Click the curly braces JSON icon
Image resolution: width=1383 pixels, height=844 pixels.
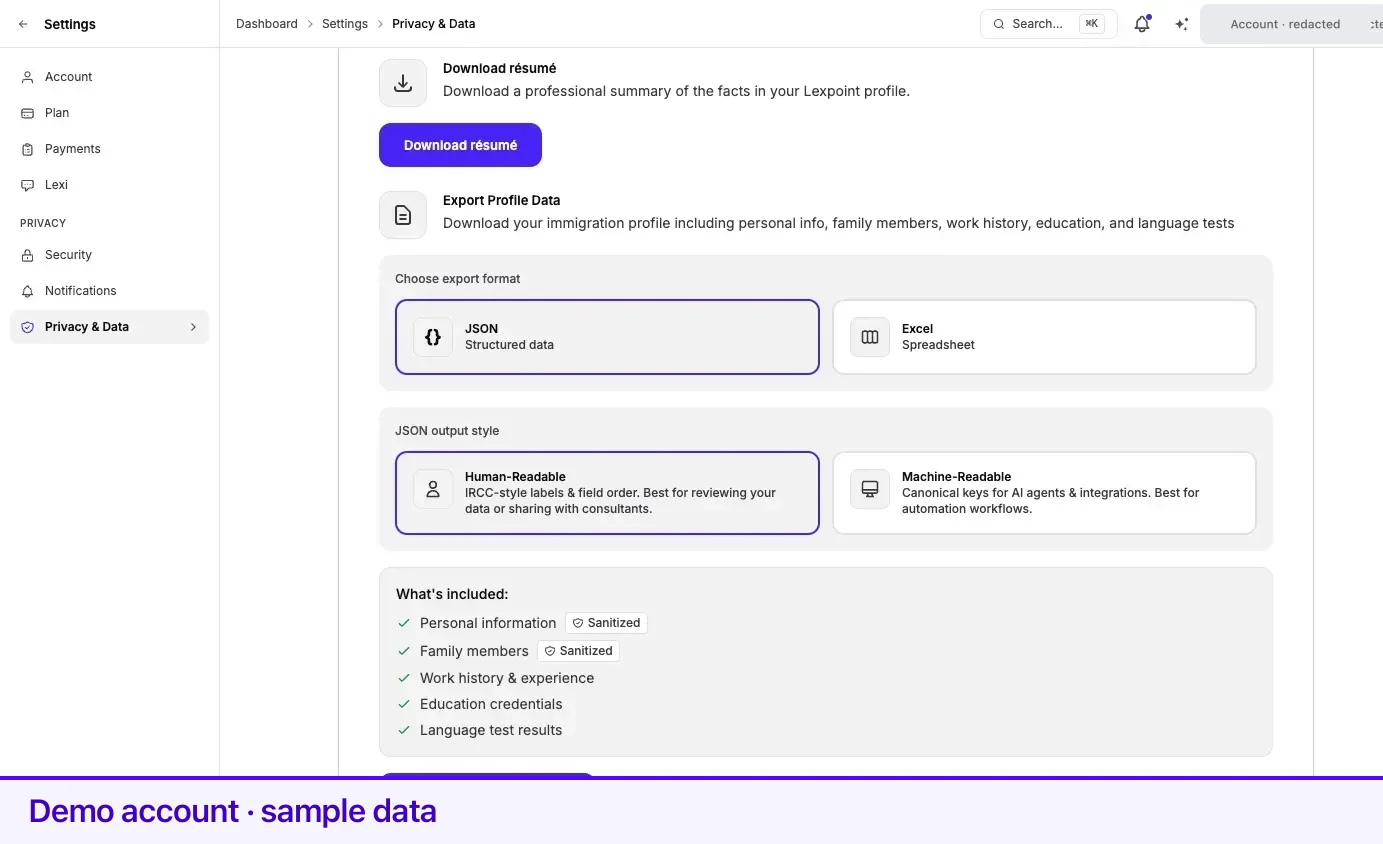click(x=433, y=337)
